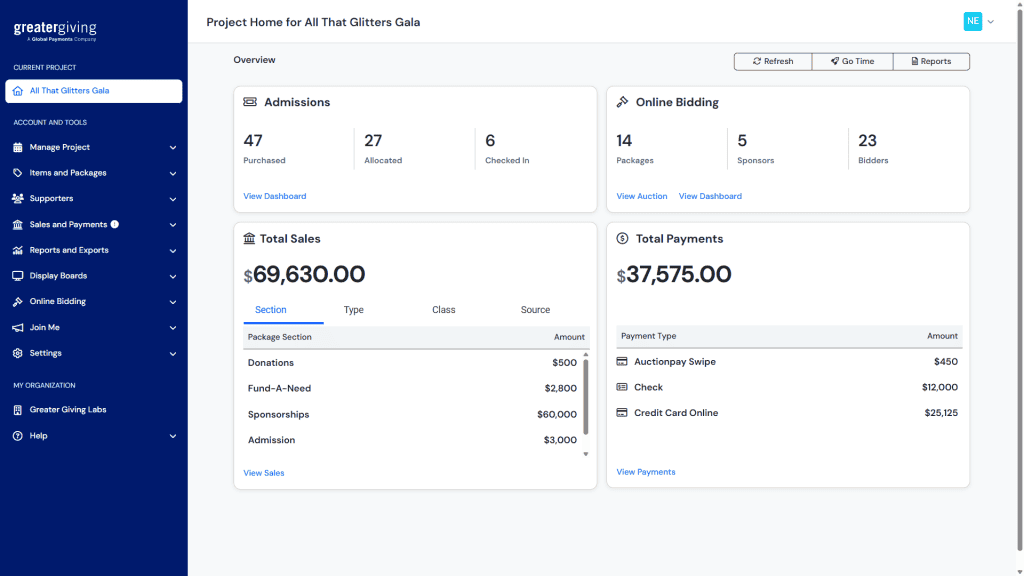Screen dimensions: 1024x576
Task: Select the Source tab in Total Sales
Action: (535, 310)
